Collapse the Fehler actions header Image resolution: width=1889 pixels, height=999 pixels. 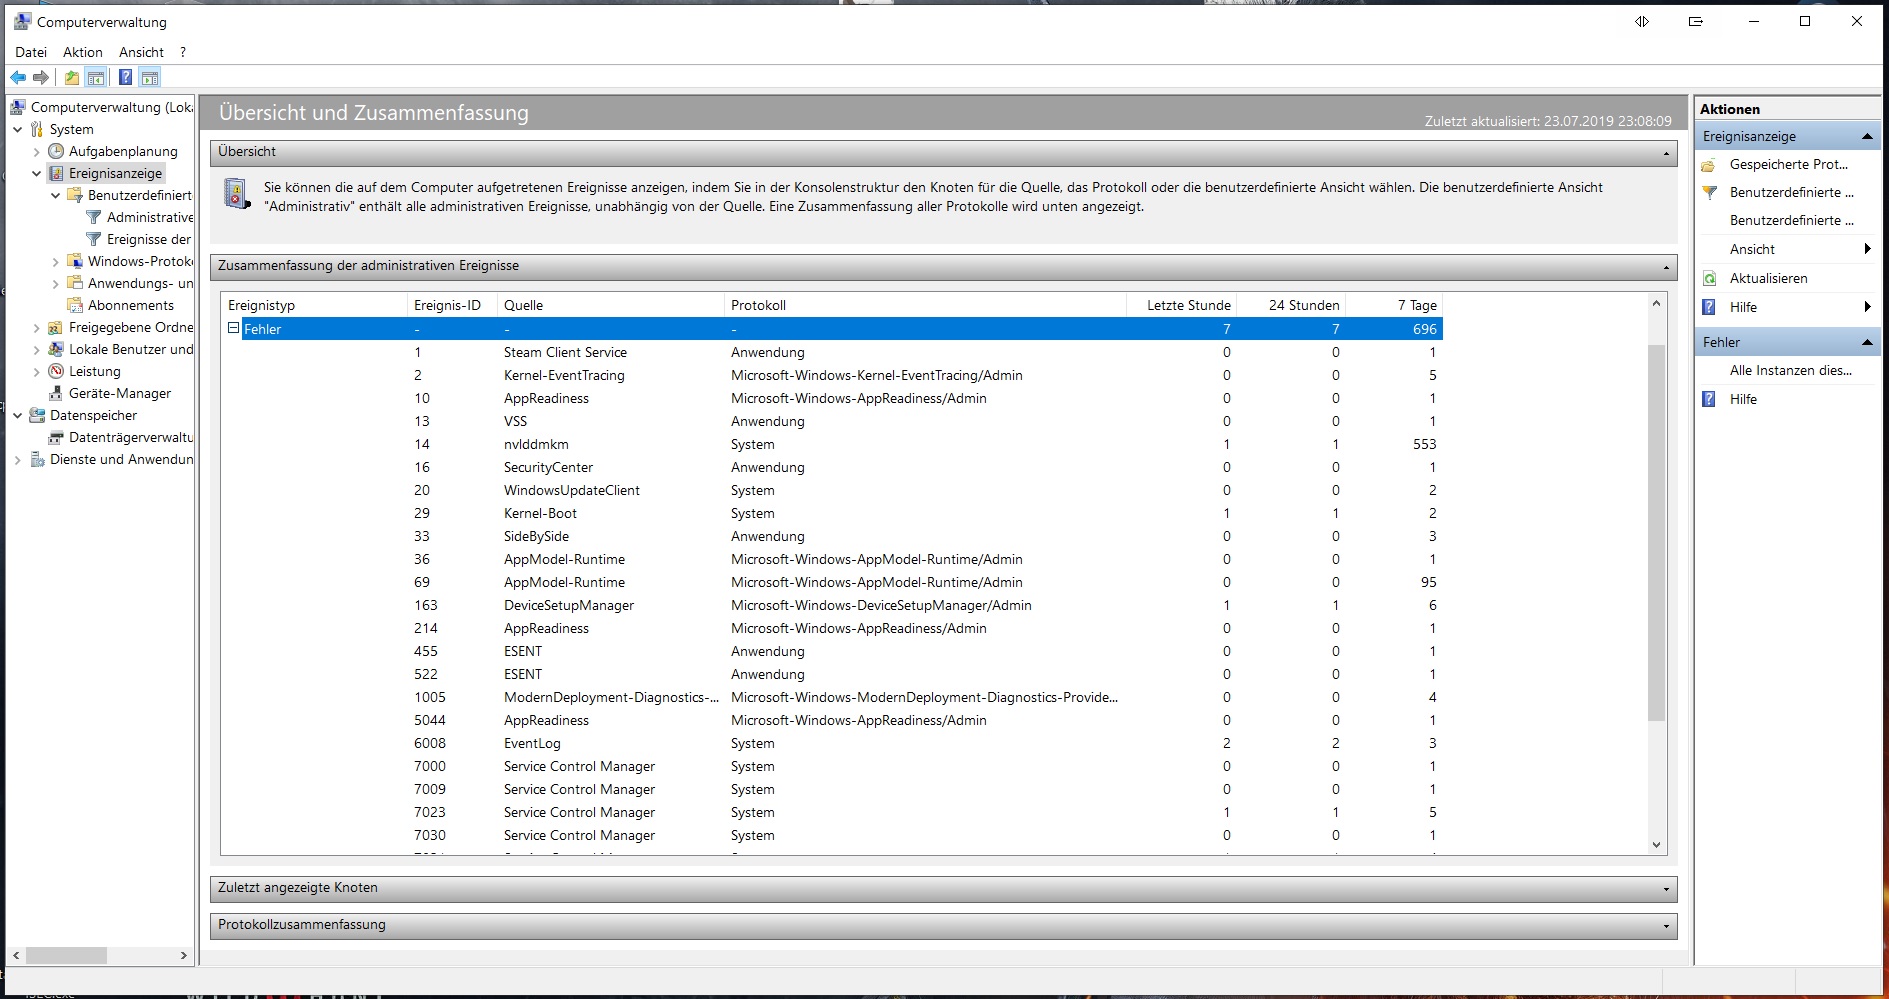tap(1867, 342)
